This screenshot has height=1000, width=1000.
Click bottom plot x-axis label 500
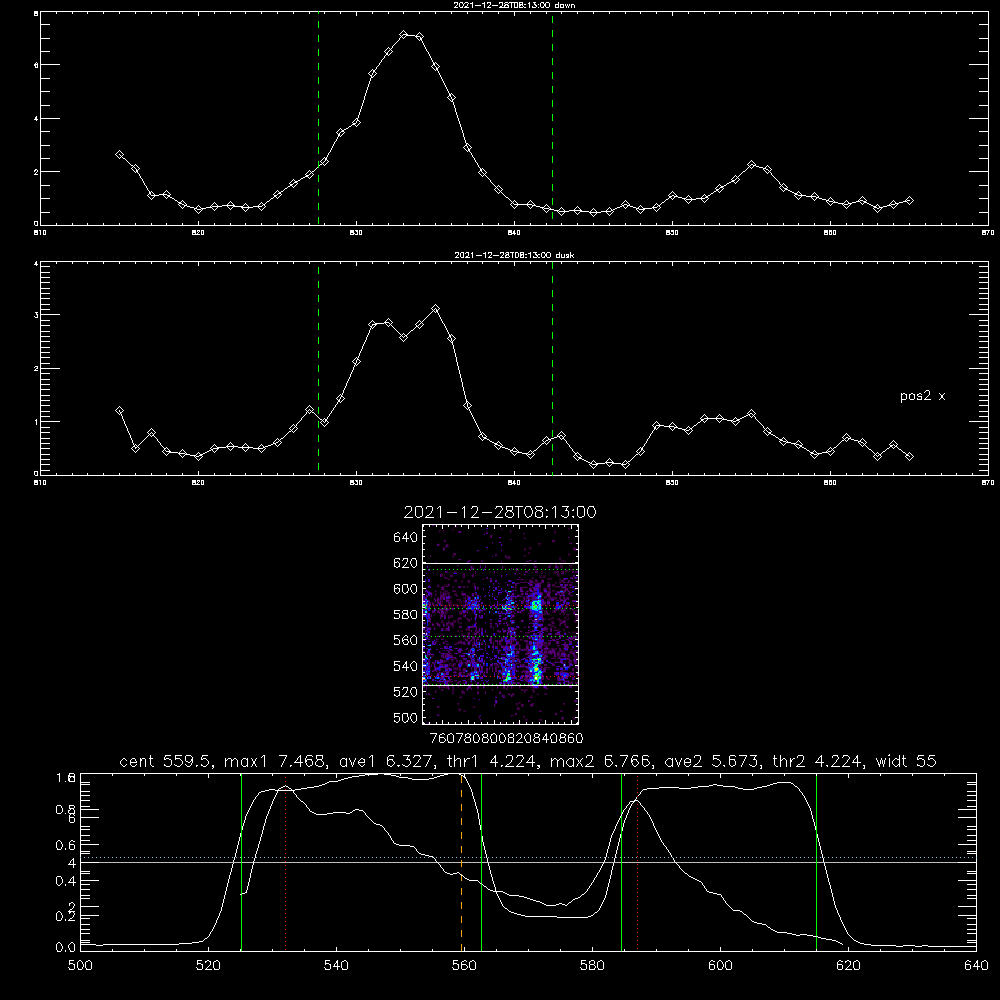click(x=80, y=966)
